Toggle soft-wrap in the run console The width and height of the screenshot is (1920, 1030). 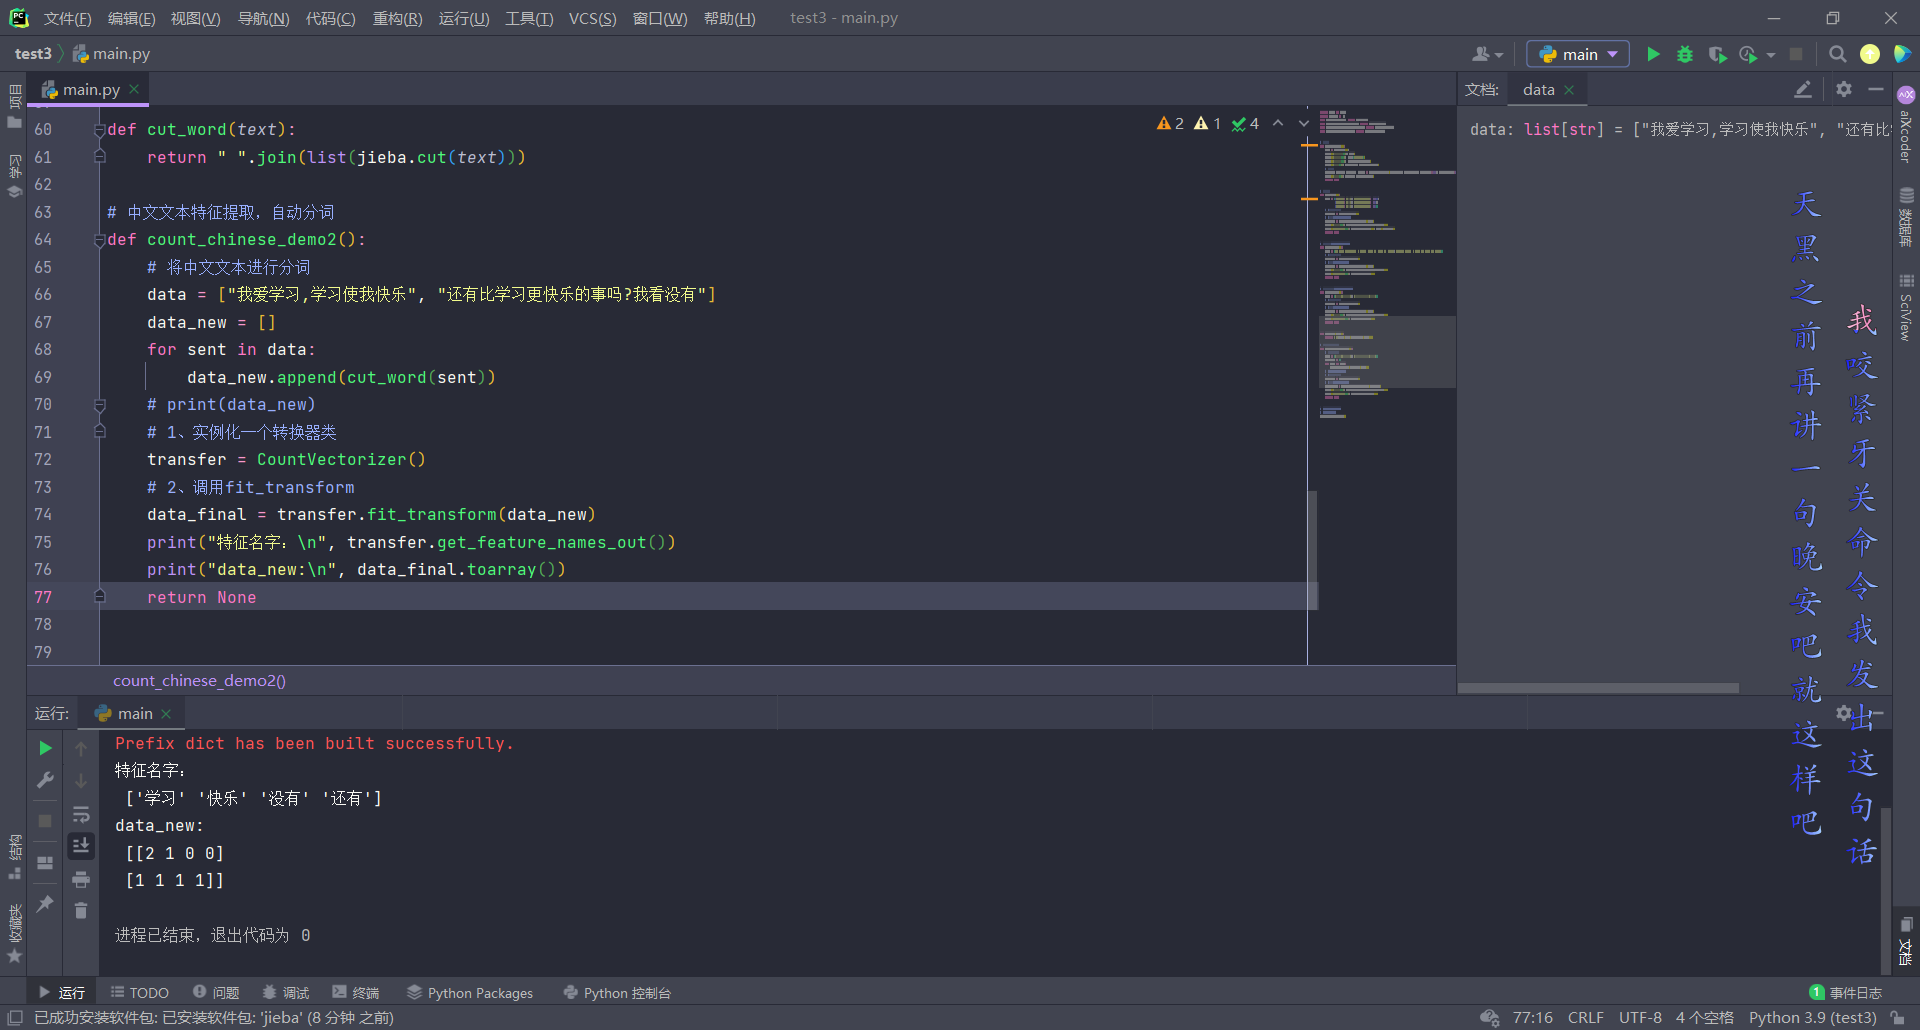click(x=81, y=814)
